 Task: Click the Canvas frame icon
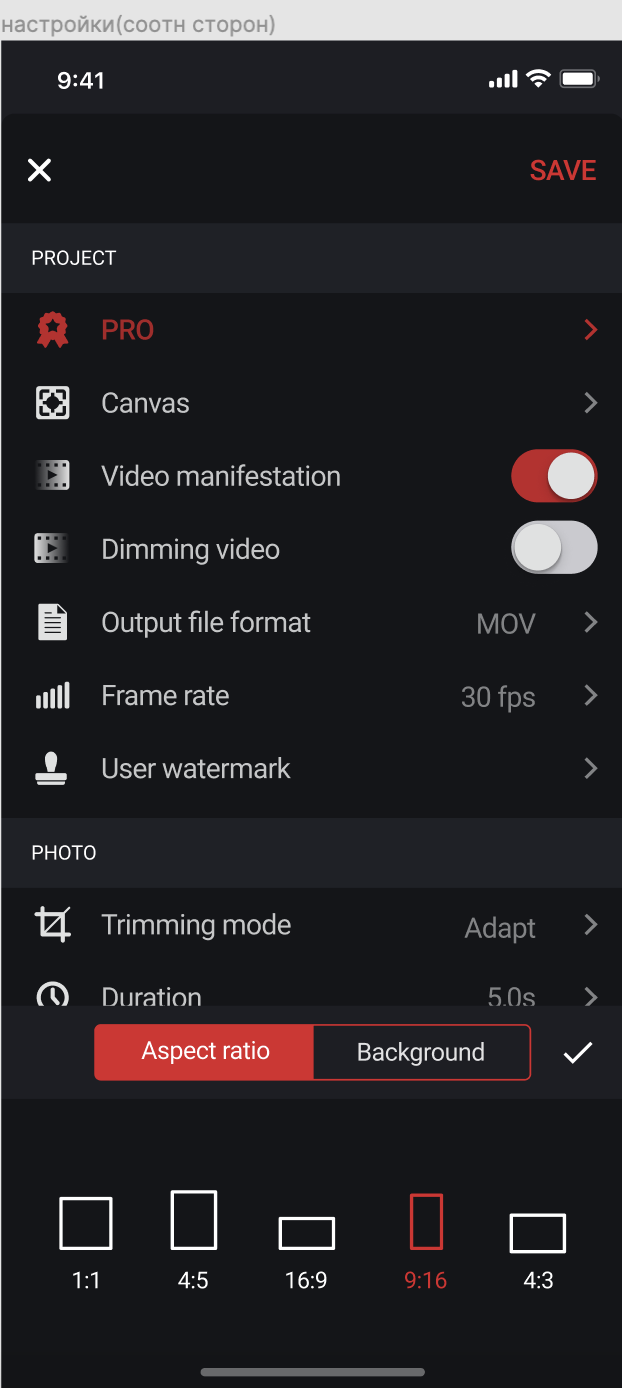click(52, 403)
